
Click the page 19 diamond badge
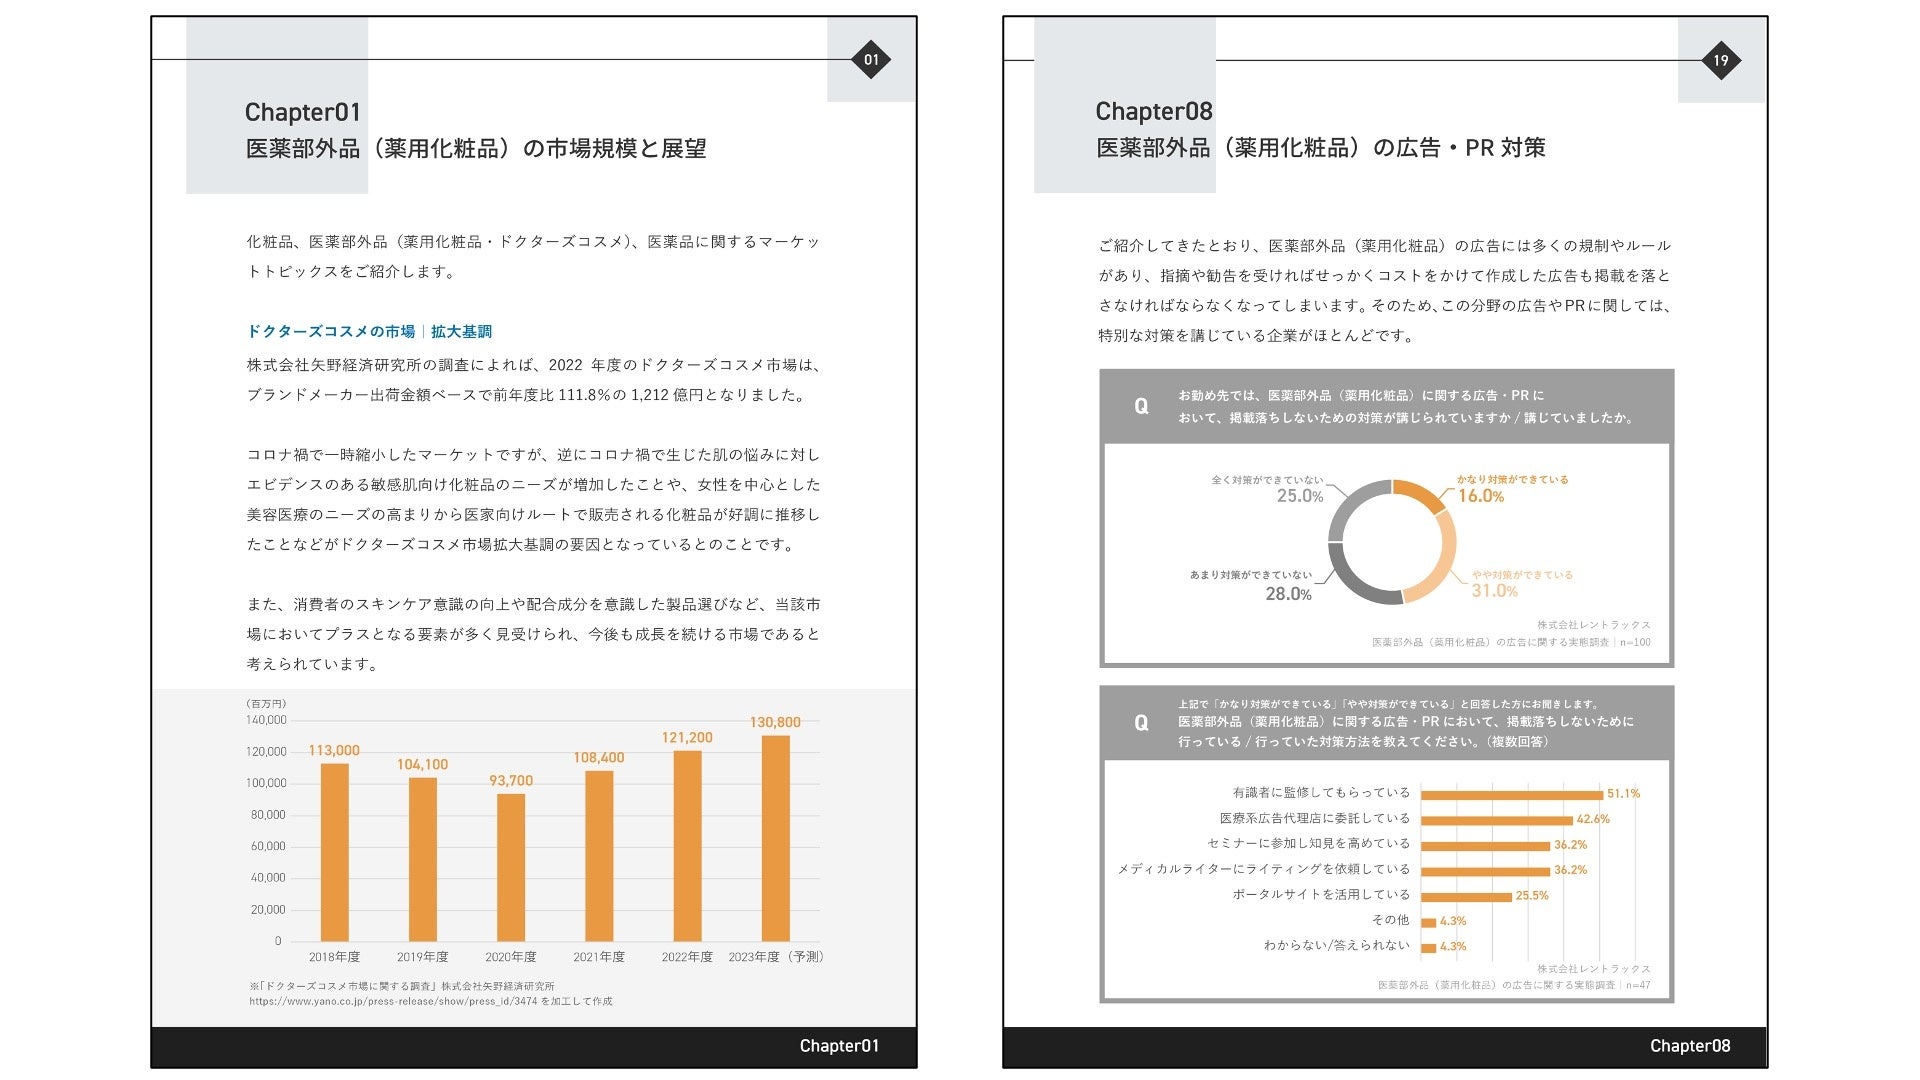[1721, 61]
